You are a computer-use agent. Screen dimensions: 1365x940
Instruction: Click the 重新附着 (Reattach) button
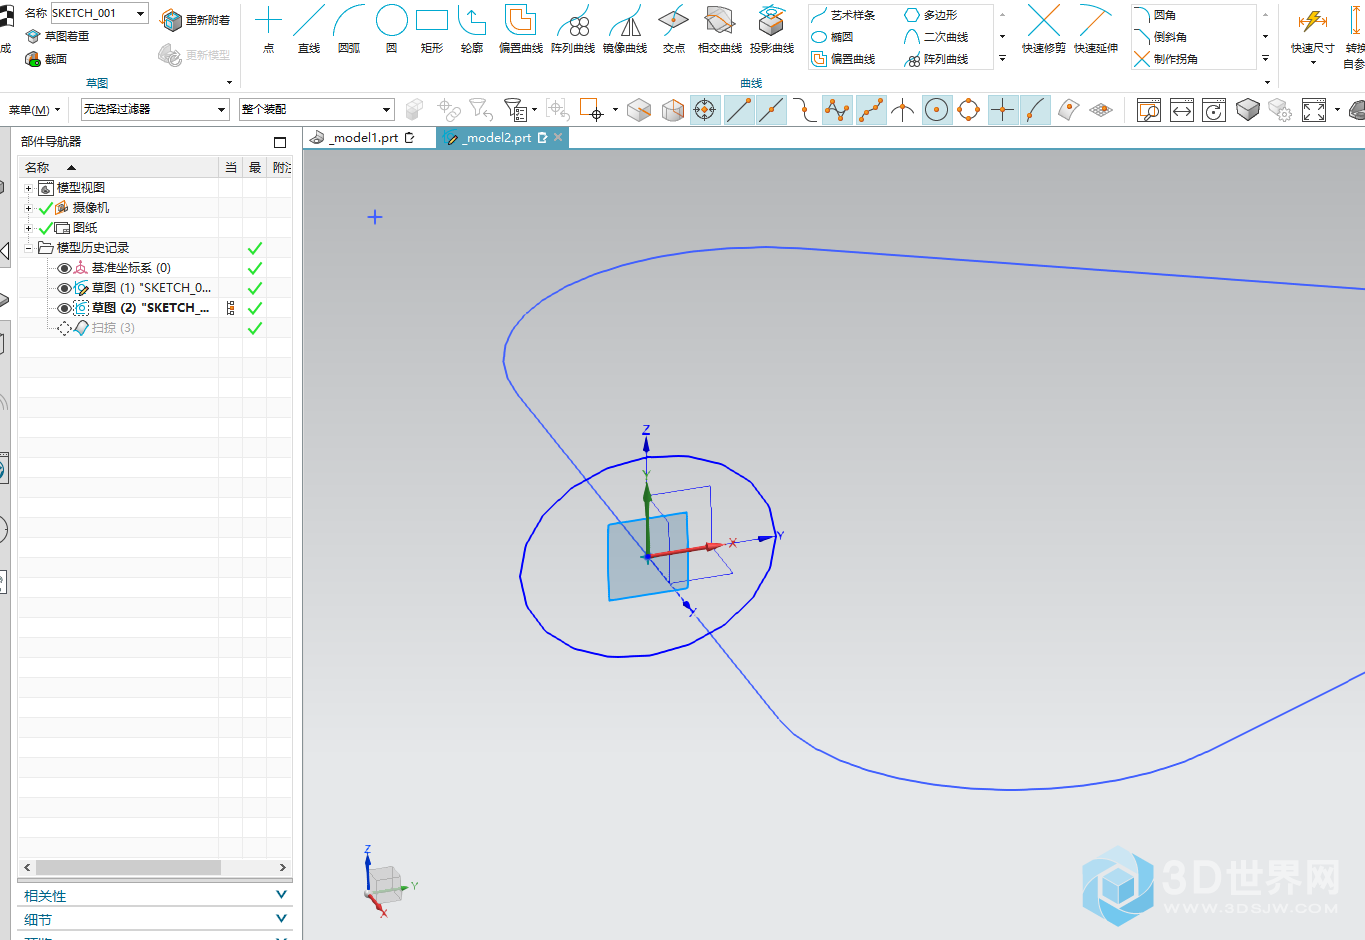click(197, 20)
